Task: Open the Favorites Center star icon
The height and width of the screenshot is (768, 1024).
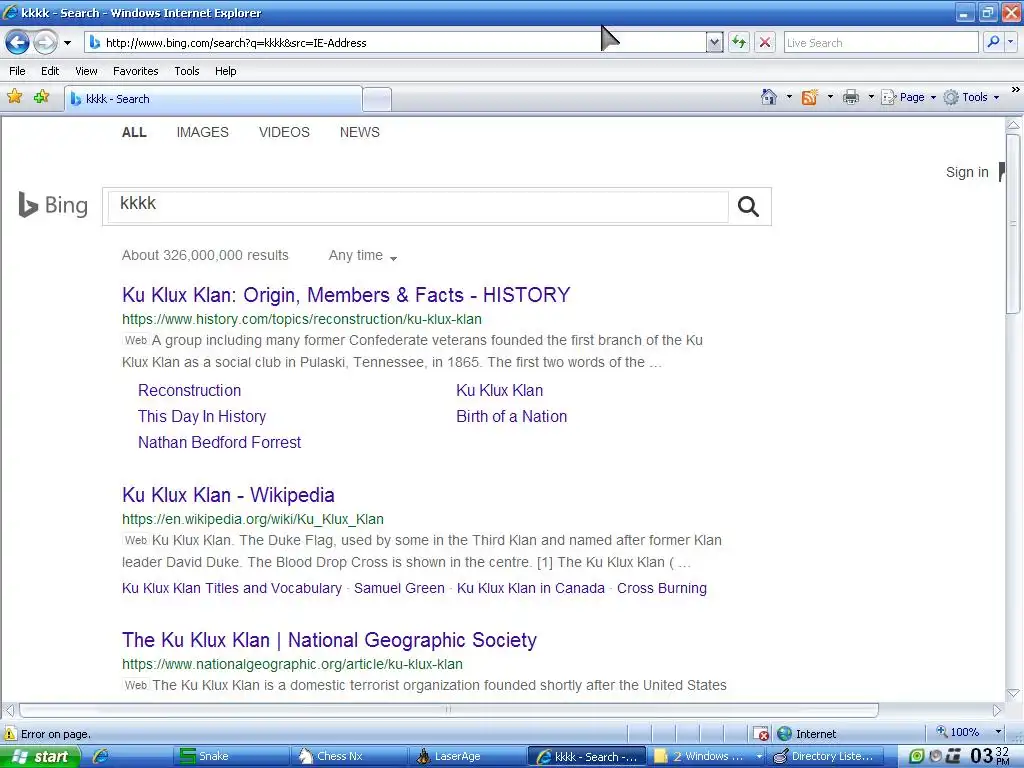Action: tap(14, 97)
